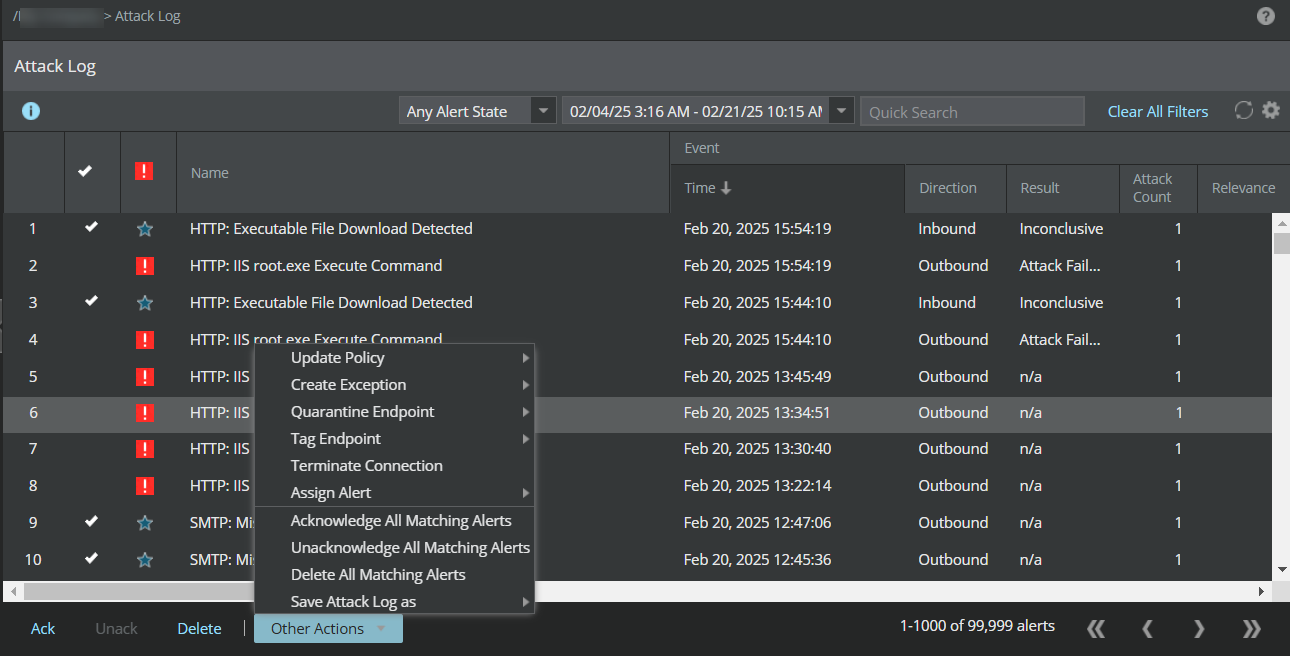
Task: Toggle the acknowledged checkmark in row 10
Action: 91,558
